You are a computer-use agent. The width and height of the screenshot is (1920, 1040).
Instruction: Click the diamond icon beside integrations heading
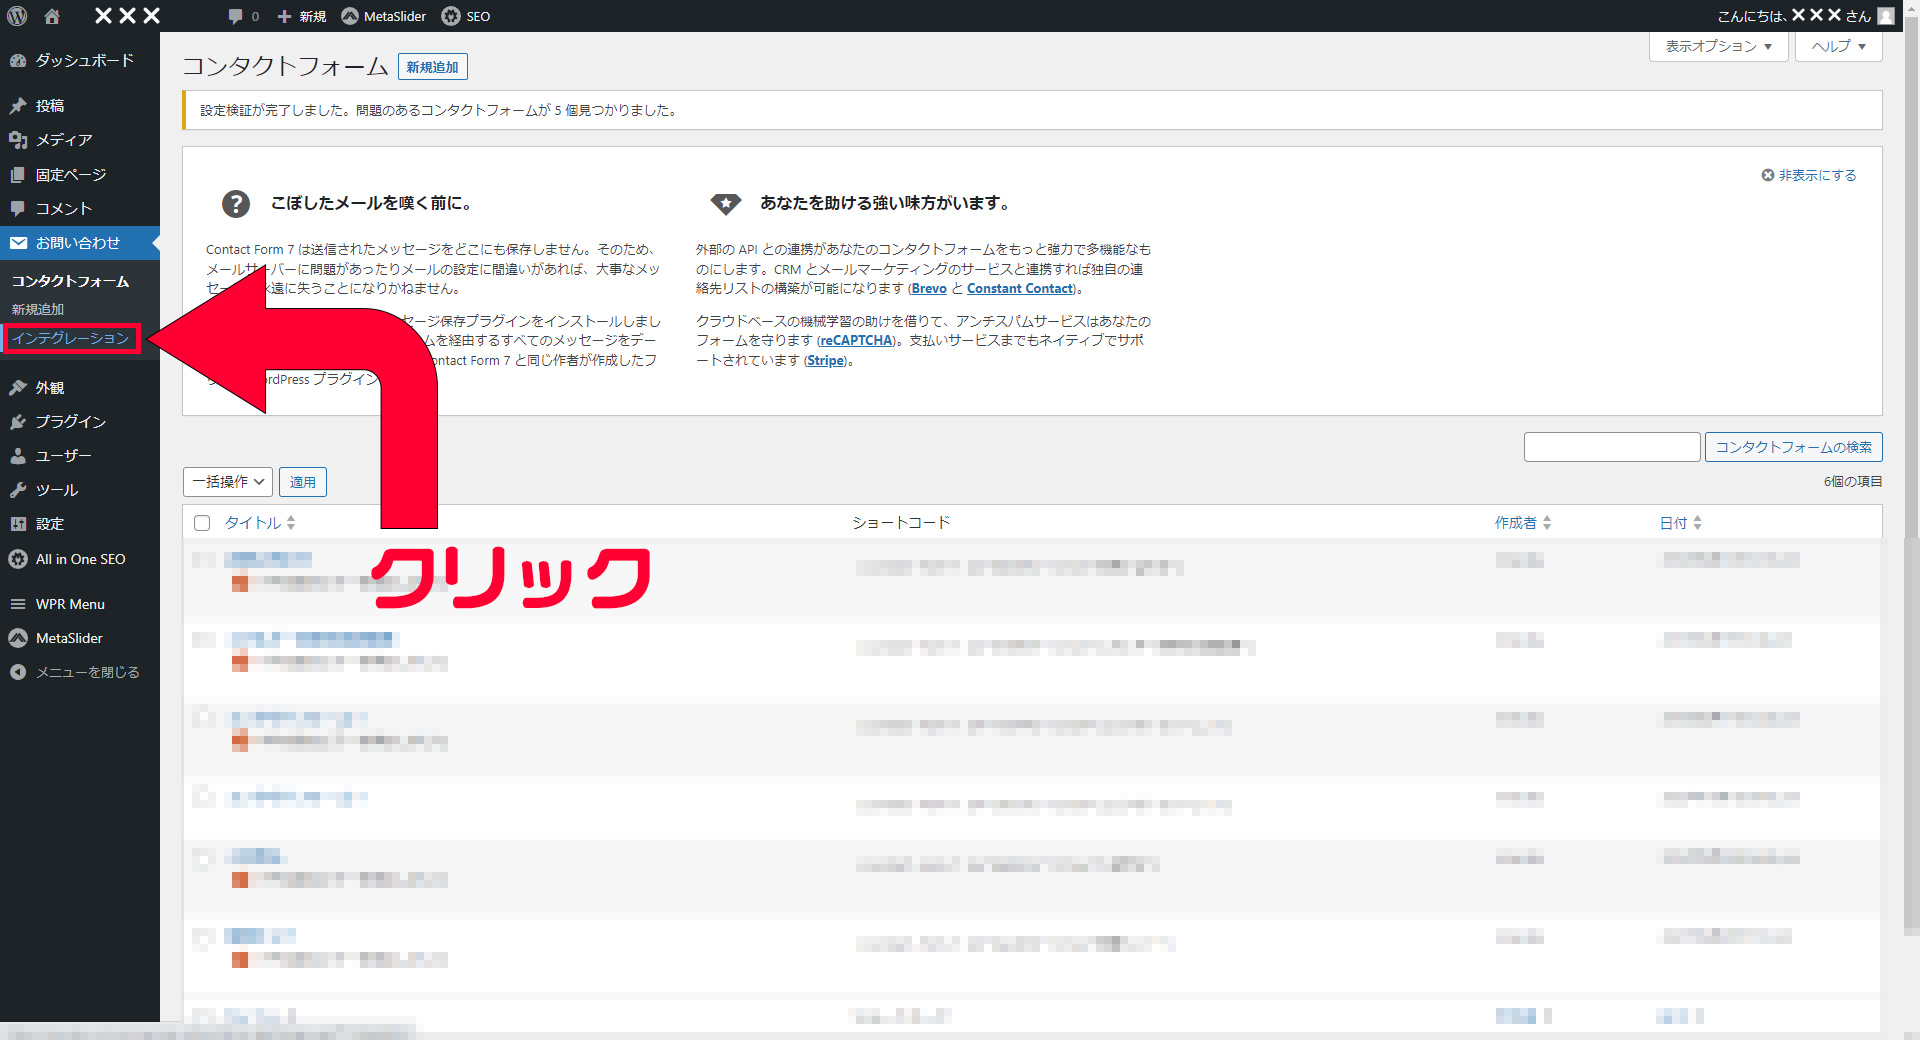(x=725, y=204)
